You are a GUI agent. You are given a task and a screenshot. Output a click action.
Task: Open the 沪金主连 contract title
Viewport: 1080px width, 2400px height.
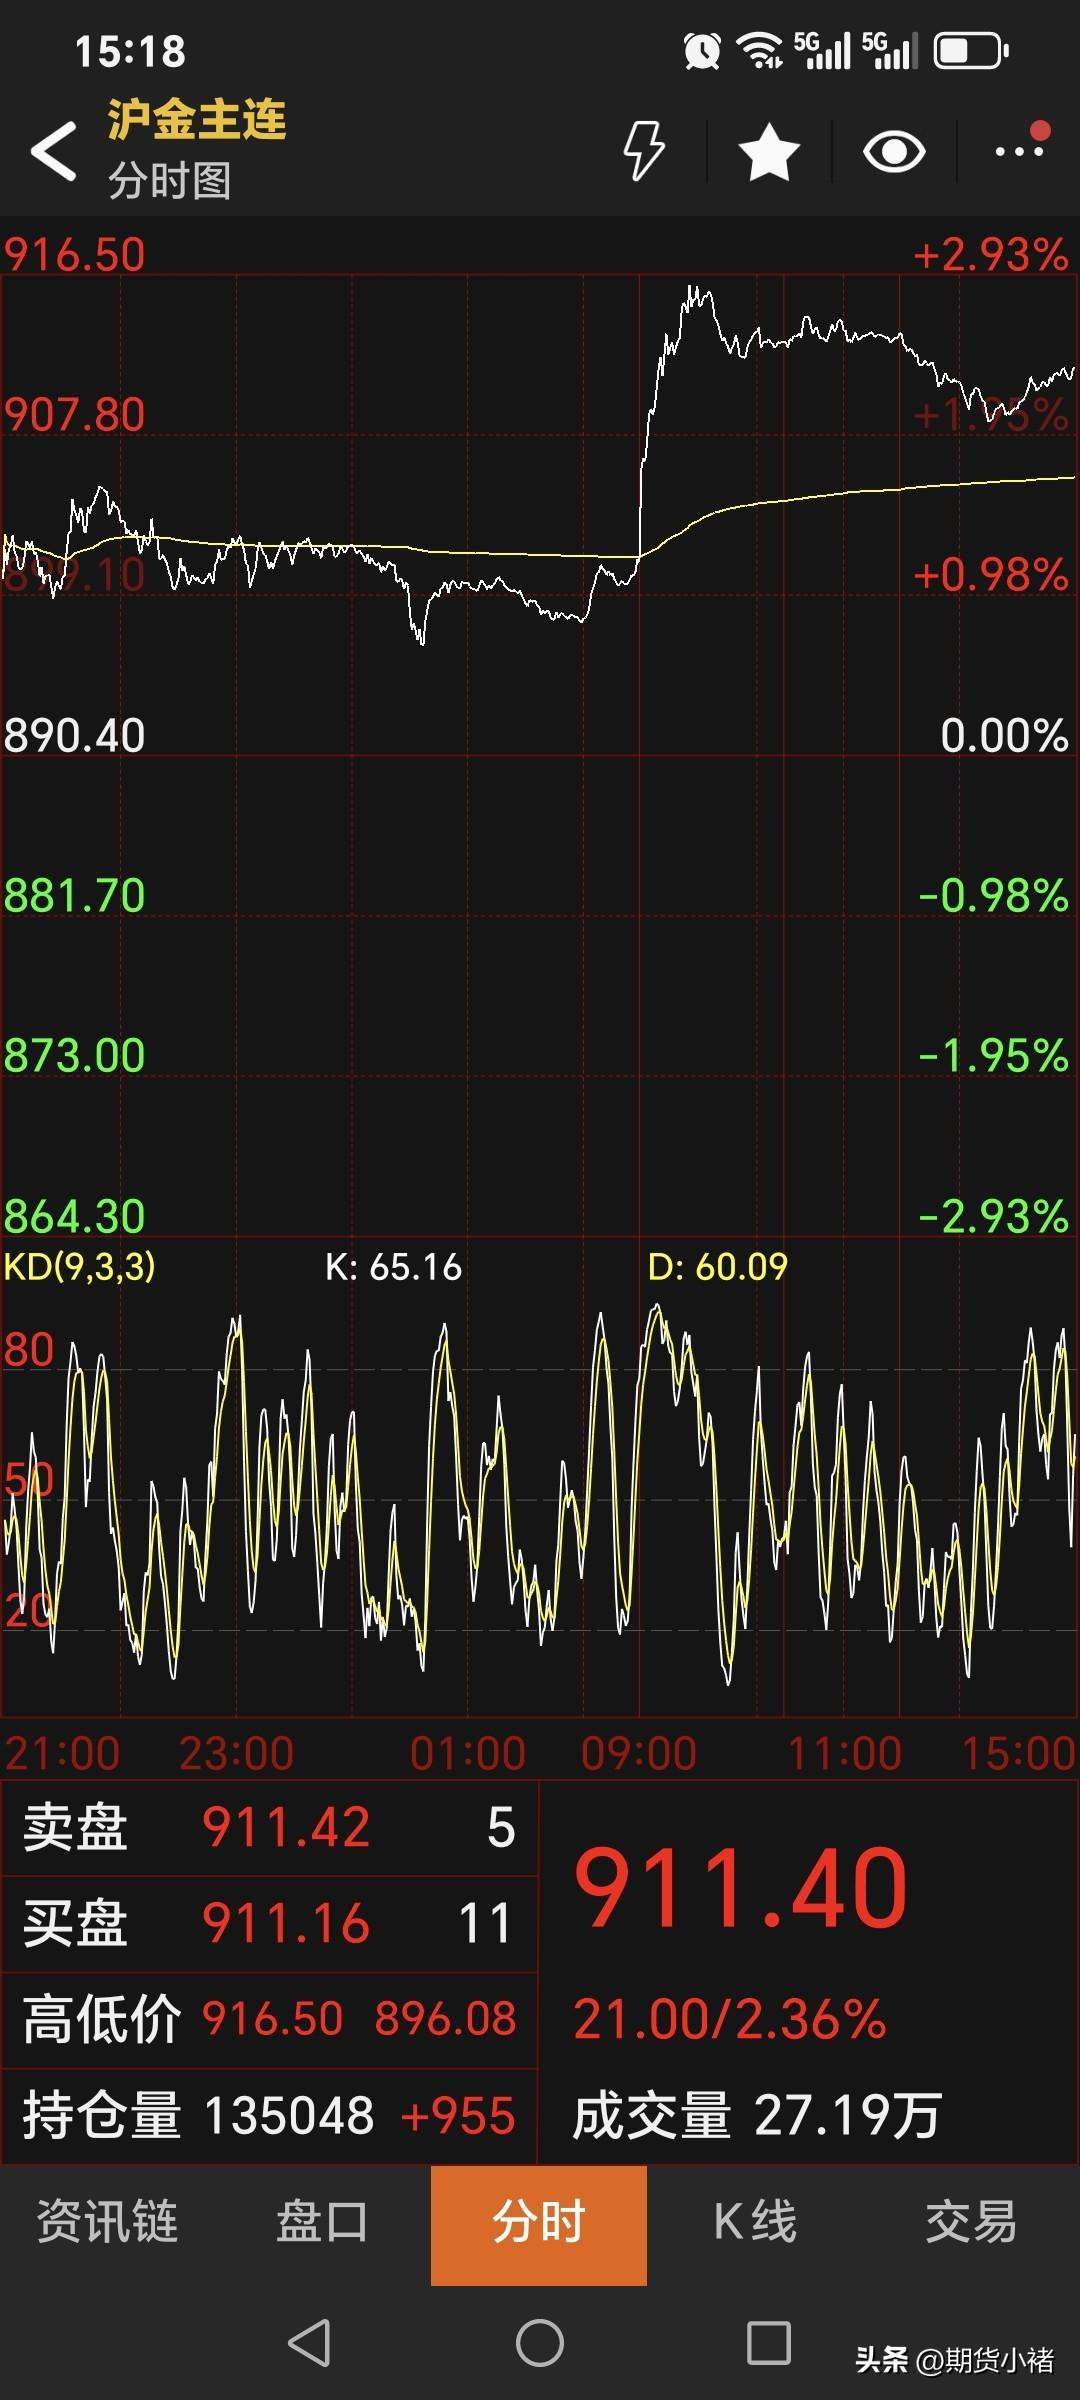(196, 120)
